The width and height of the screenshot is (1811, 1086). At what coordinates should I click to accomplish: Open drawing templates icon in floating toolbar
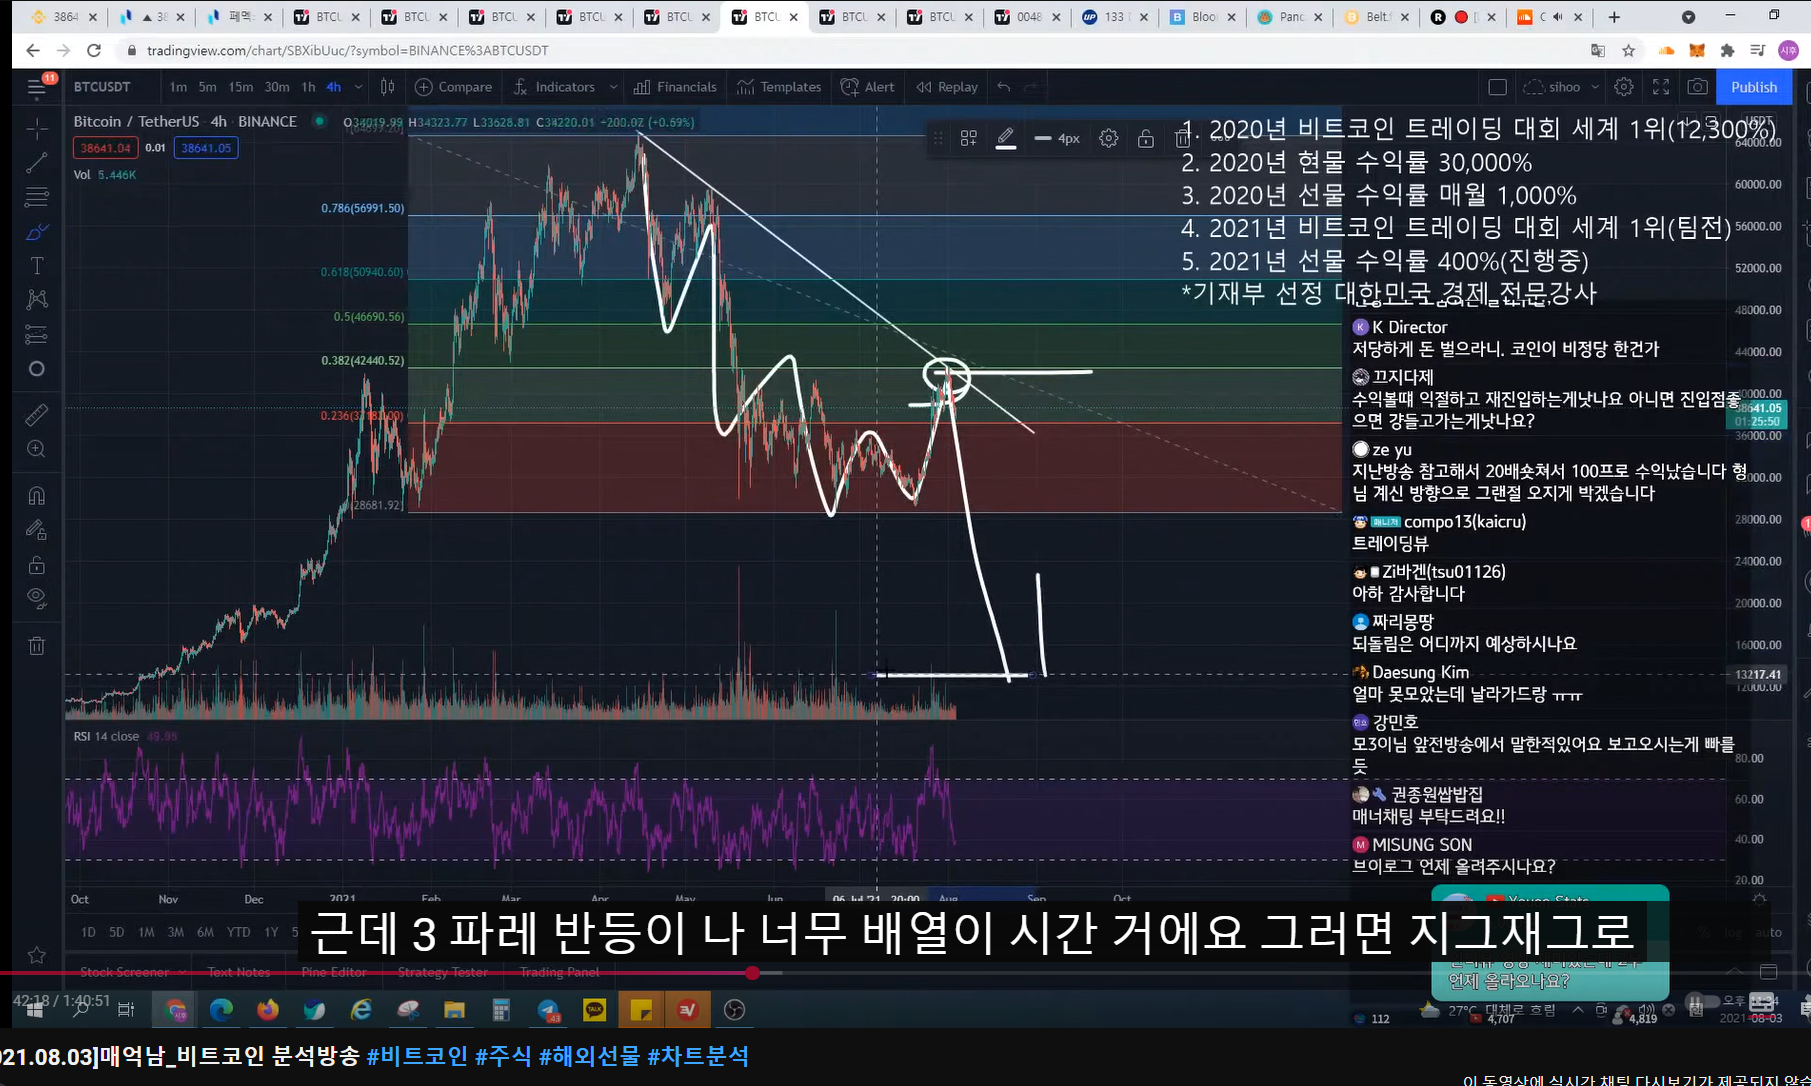coord(968,139)
